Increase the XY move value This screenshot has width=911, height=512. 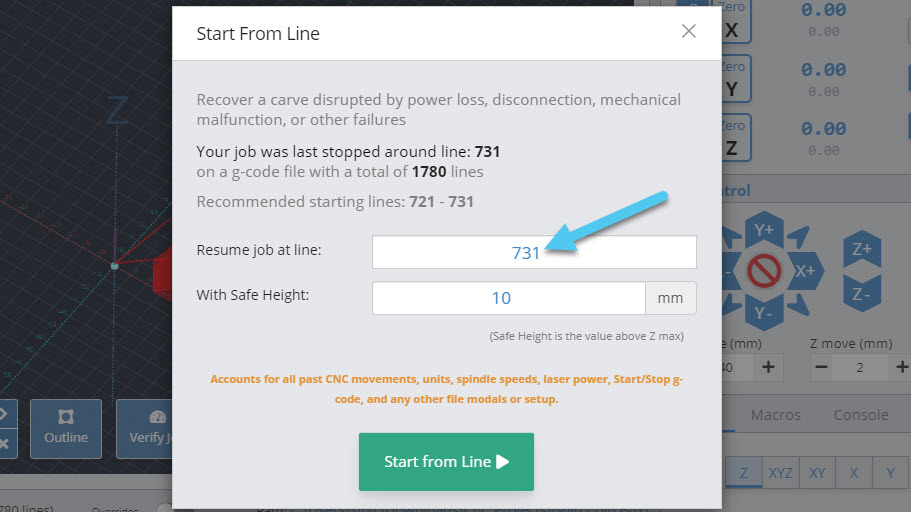[768, 367]
